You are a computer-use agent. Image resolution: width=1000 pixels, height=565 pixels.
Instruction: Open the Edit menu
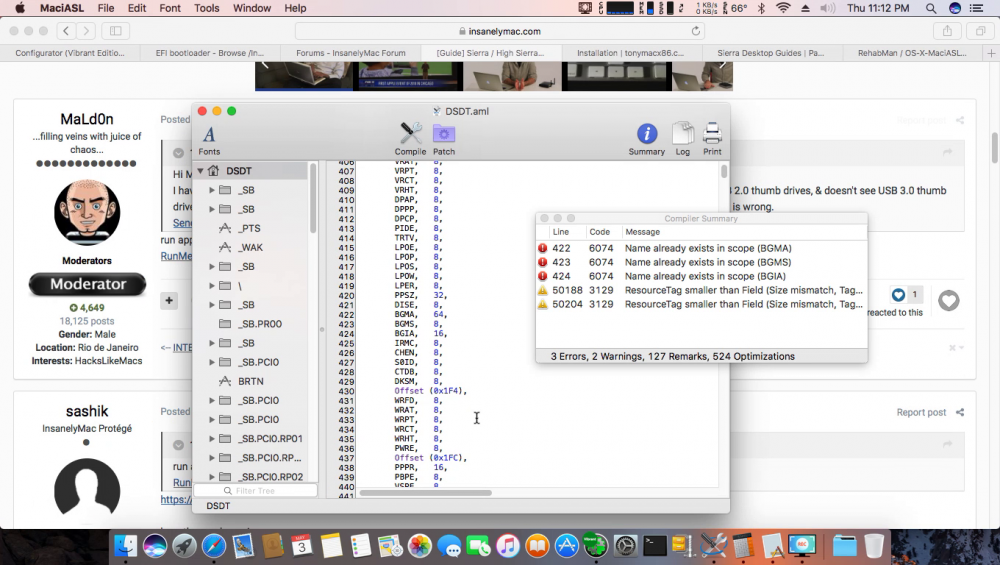pos(136,8)
